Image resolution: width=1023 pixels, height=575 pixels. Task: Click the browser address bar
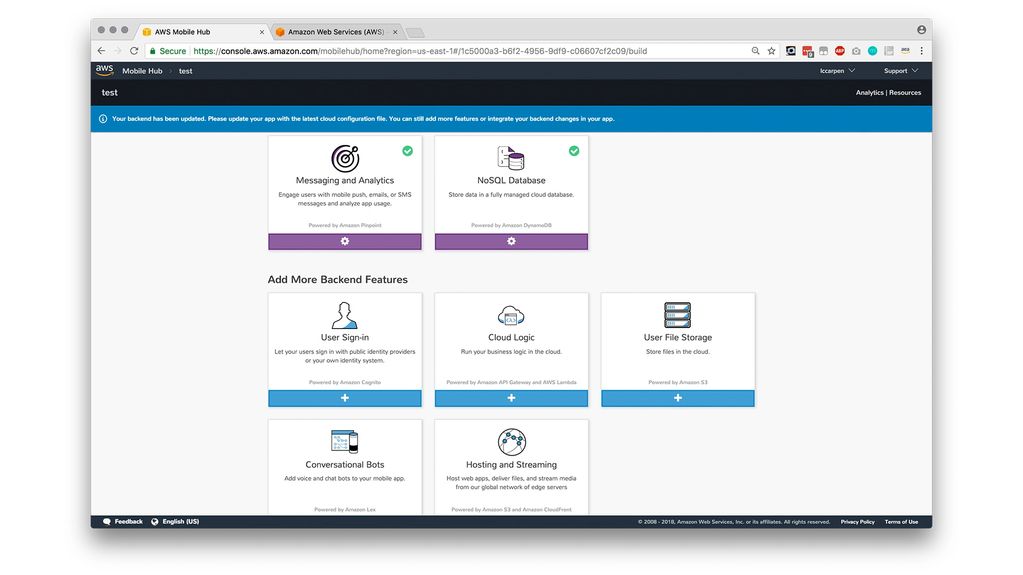[x=450, y=51]
